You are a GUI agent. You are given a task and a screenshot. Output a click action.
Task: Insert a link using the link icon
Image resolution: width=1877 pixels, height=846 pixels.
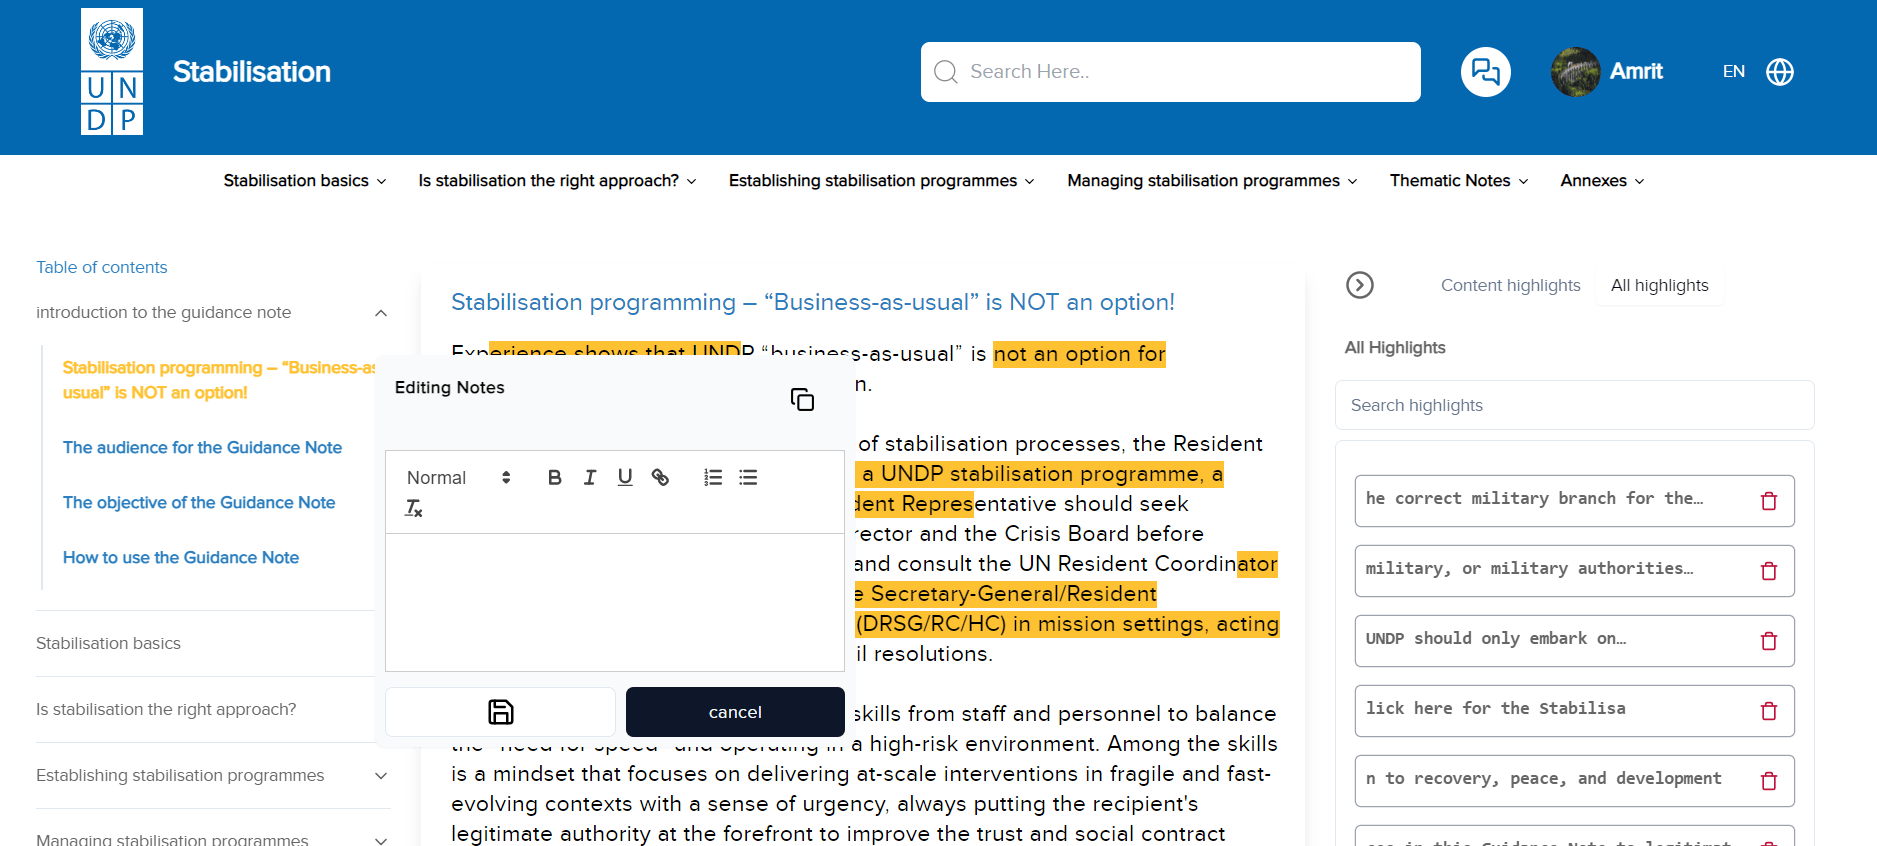[x=660, y=478]
